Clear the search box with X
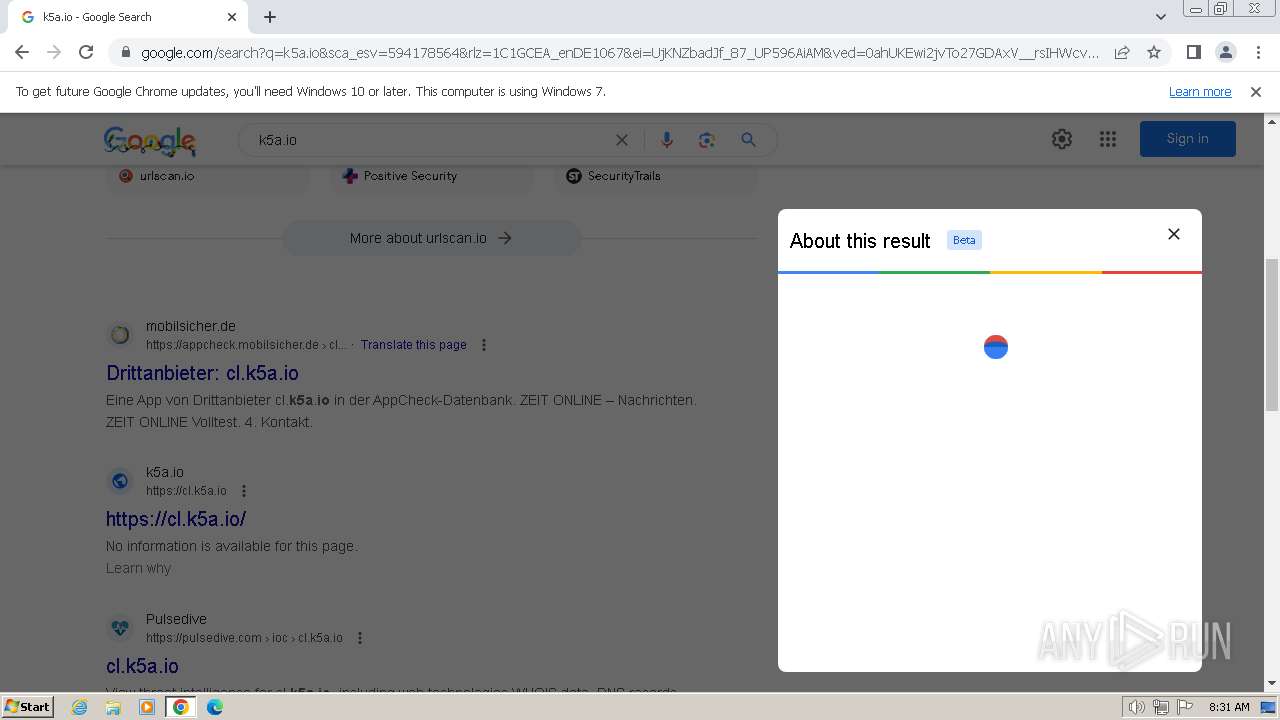The width and height of the screenshot is (1280, 720). pos(622,140)
